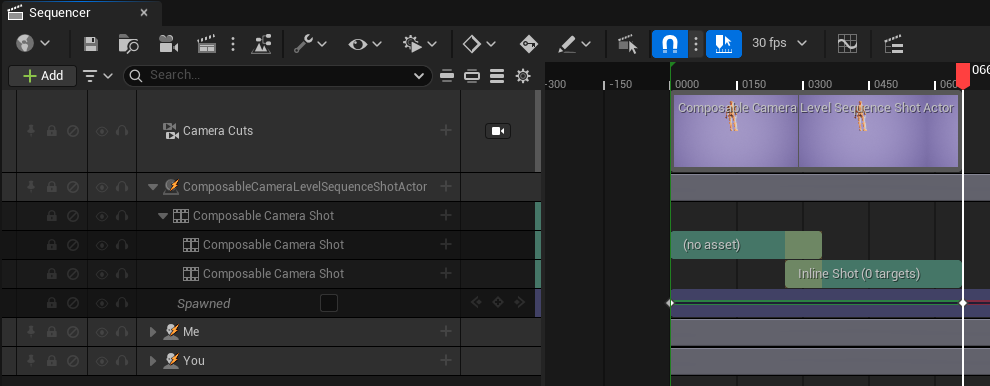990x386 pixels.
Task: Toggle eye visibility of Camera Cuts track
Action: click(102, 131)
